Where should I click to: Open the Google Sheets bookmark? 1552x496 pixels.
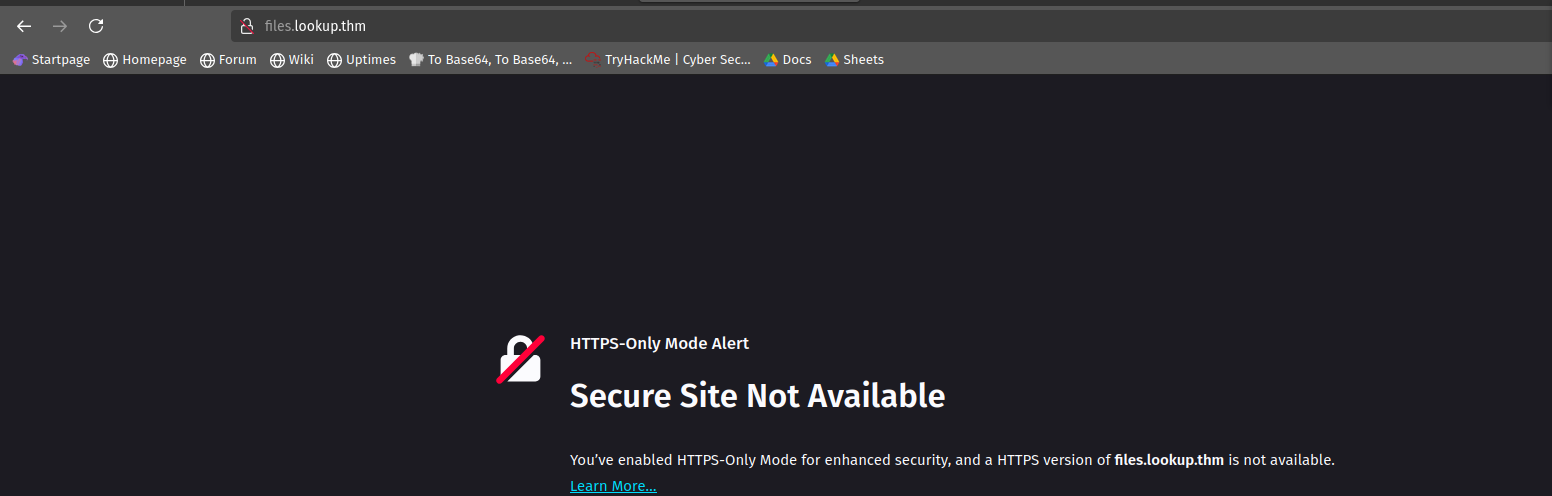[854, 60]
